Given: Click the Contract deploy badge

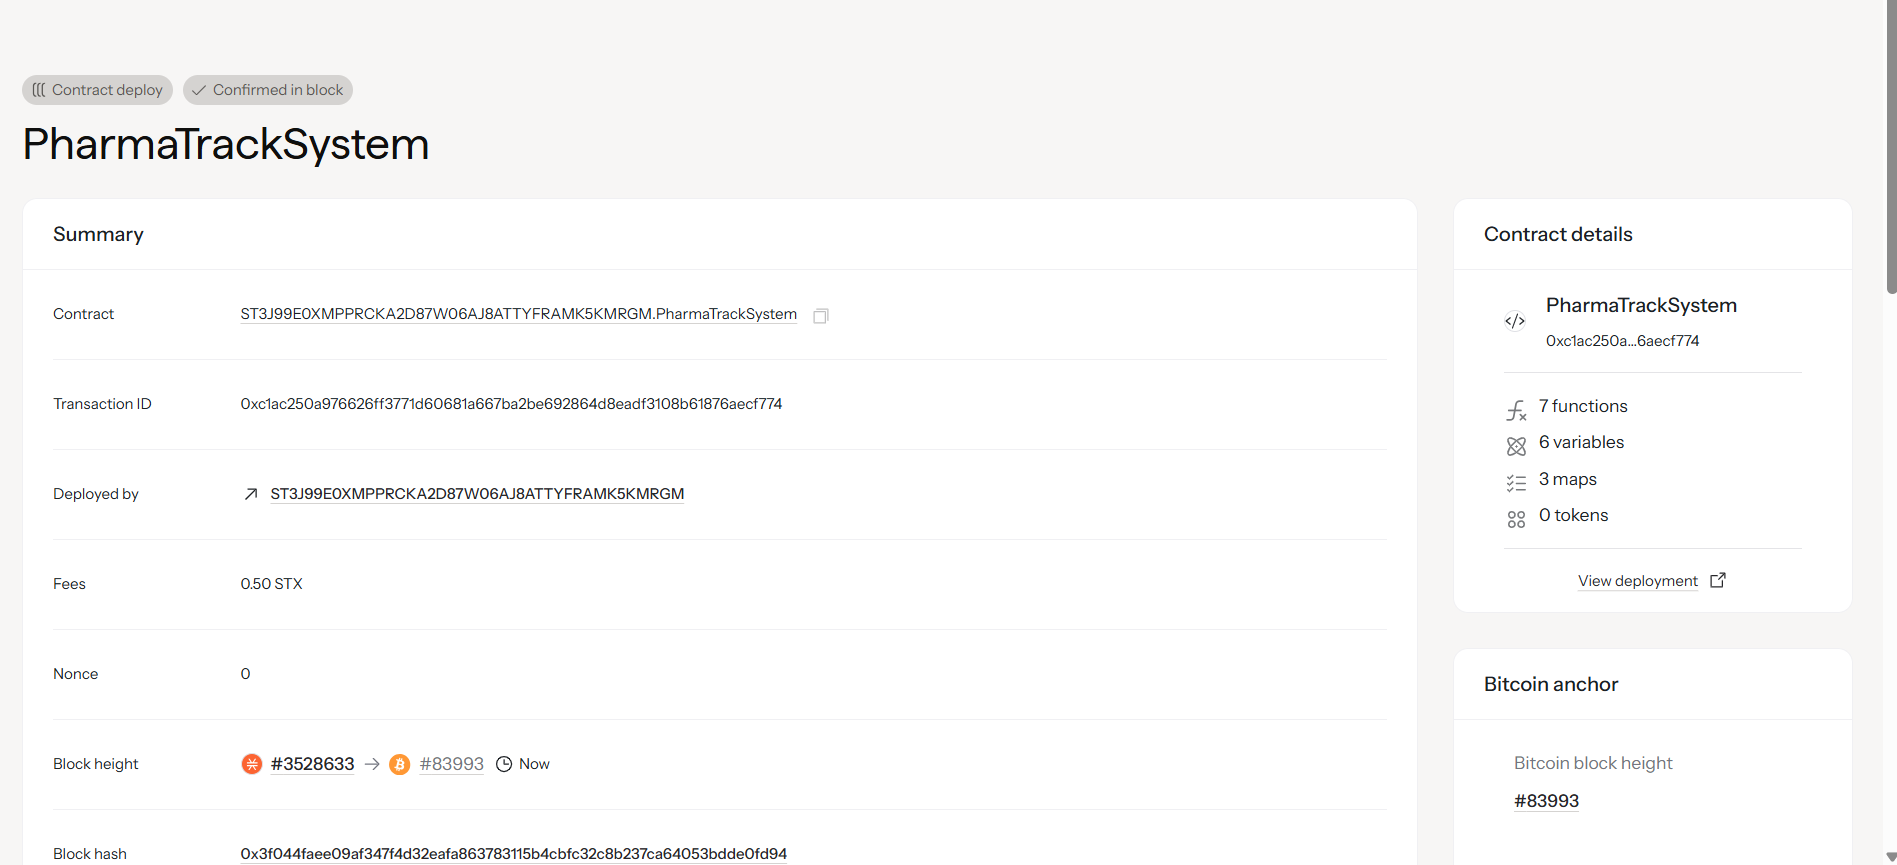Looking at the screenshot, I should [x=97, y=90].
